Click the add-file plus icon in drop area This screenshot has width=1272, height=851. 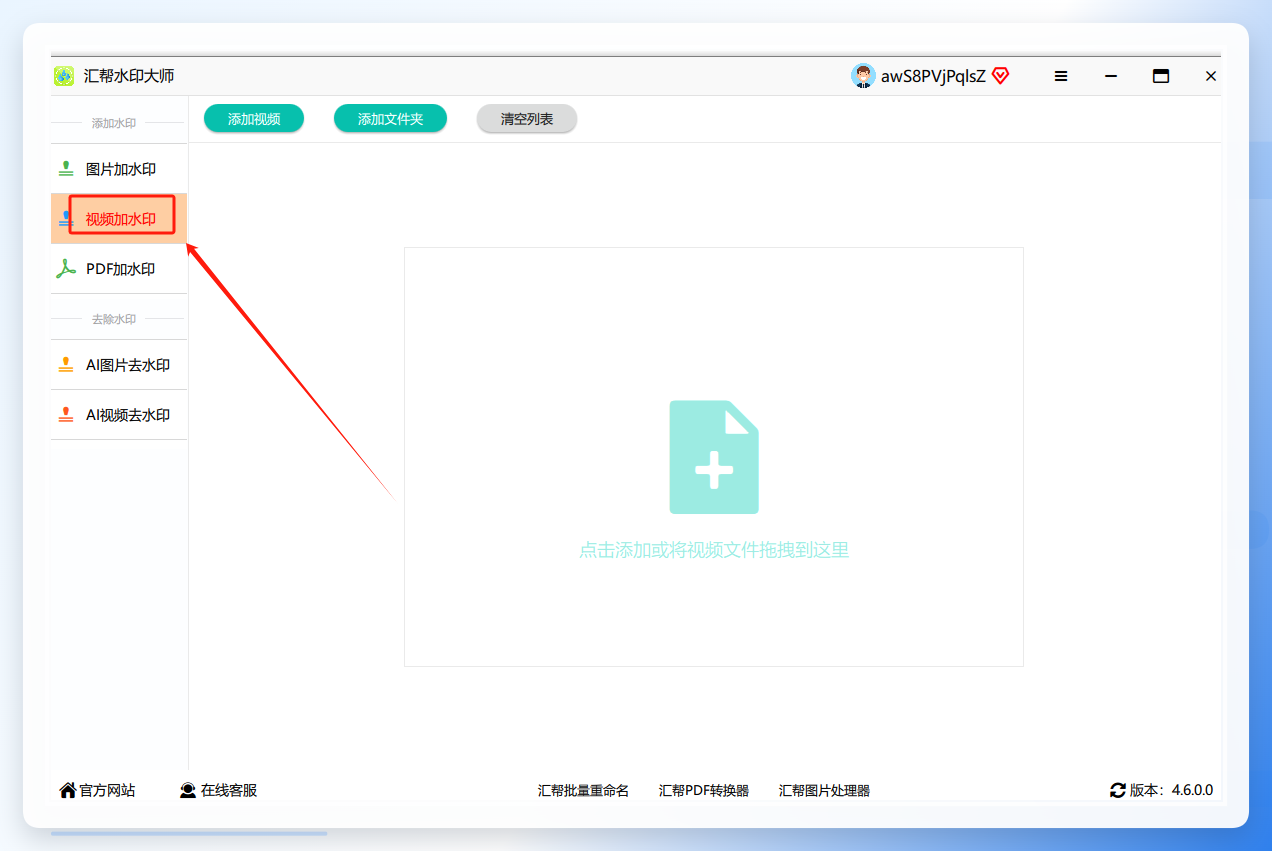point(714,457)
